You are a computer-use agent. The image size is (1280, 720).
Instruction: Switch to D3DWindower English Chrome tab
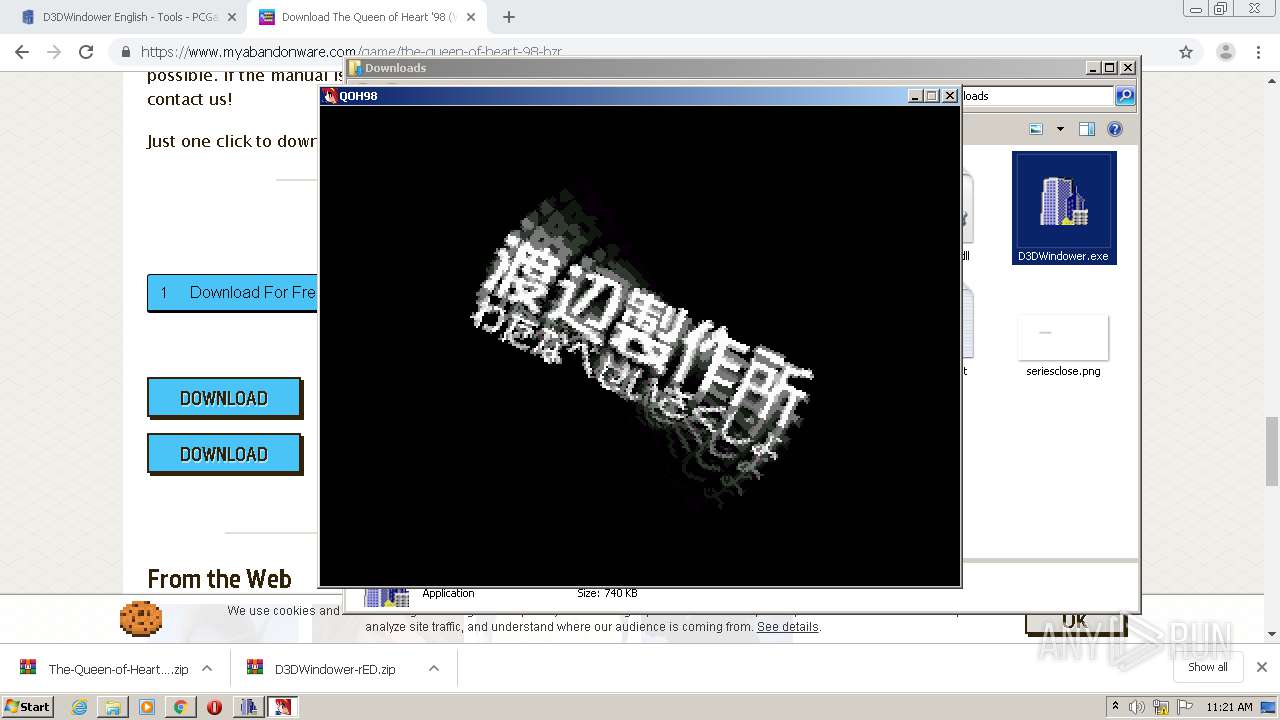[130, 17]
